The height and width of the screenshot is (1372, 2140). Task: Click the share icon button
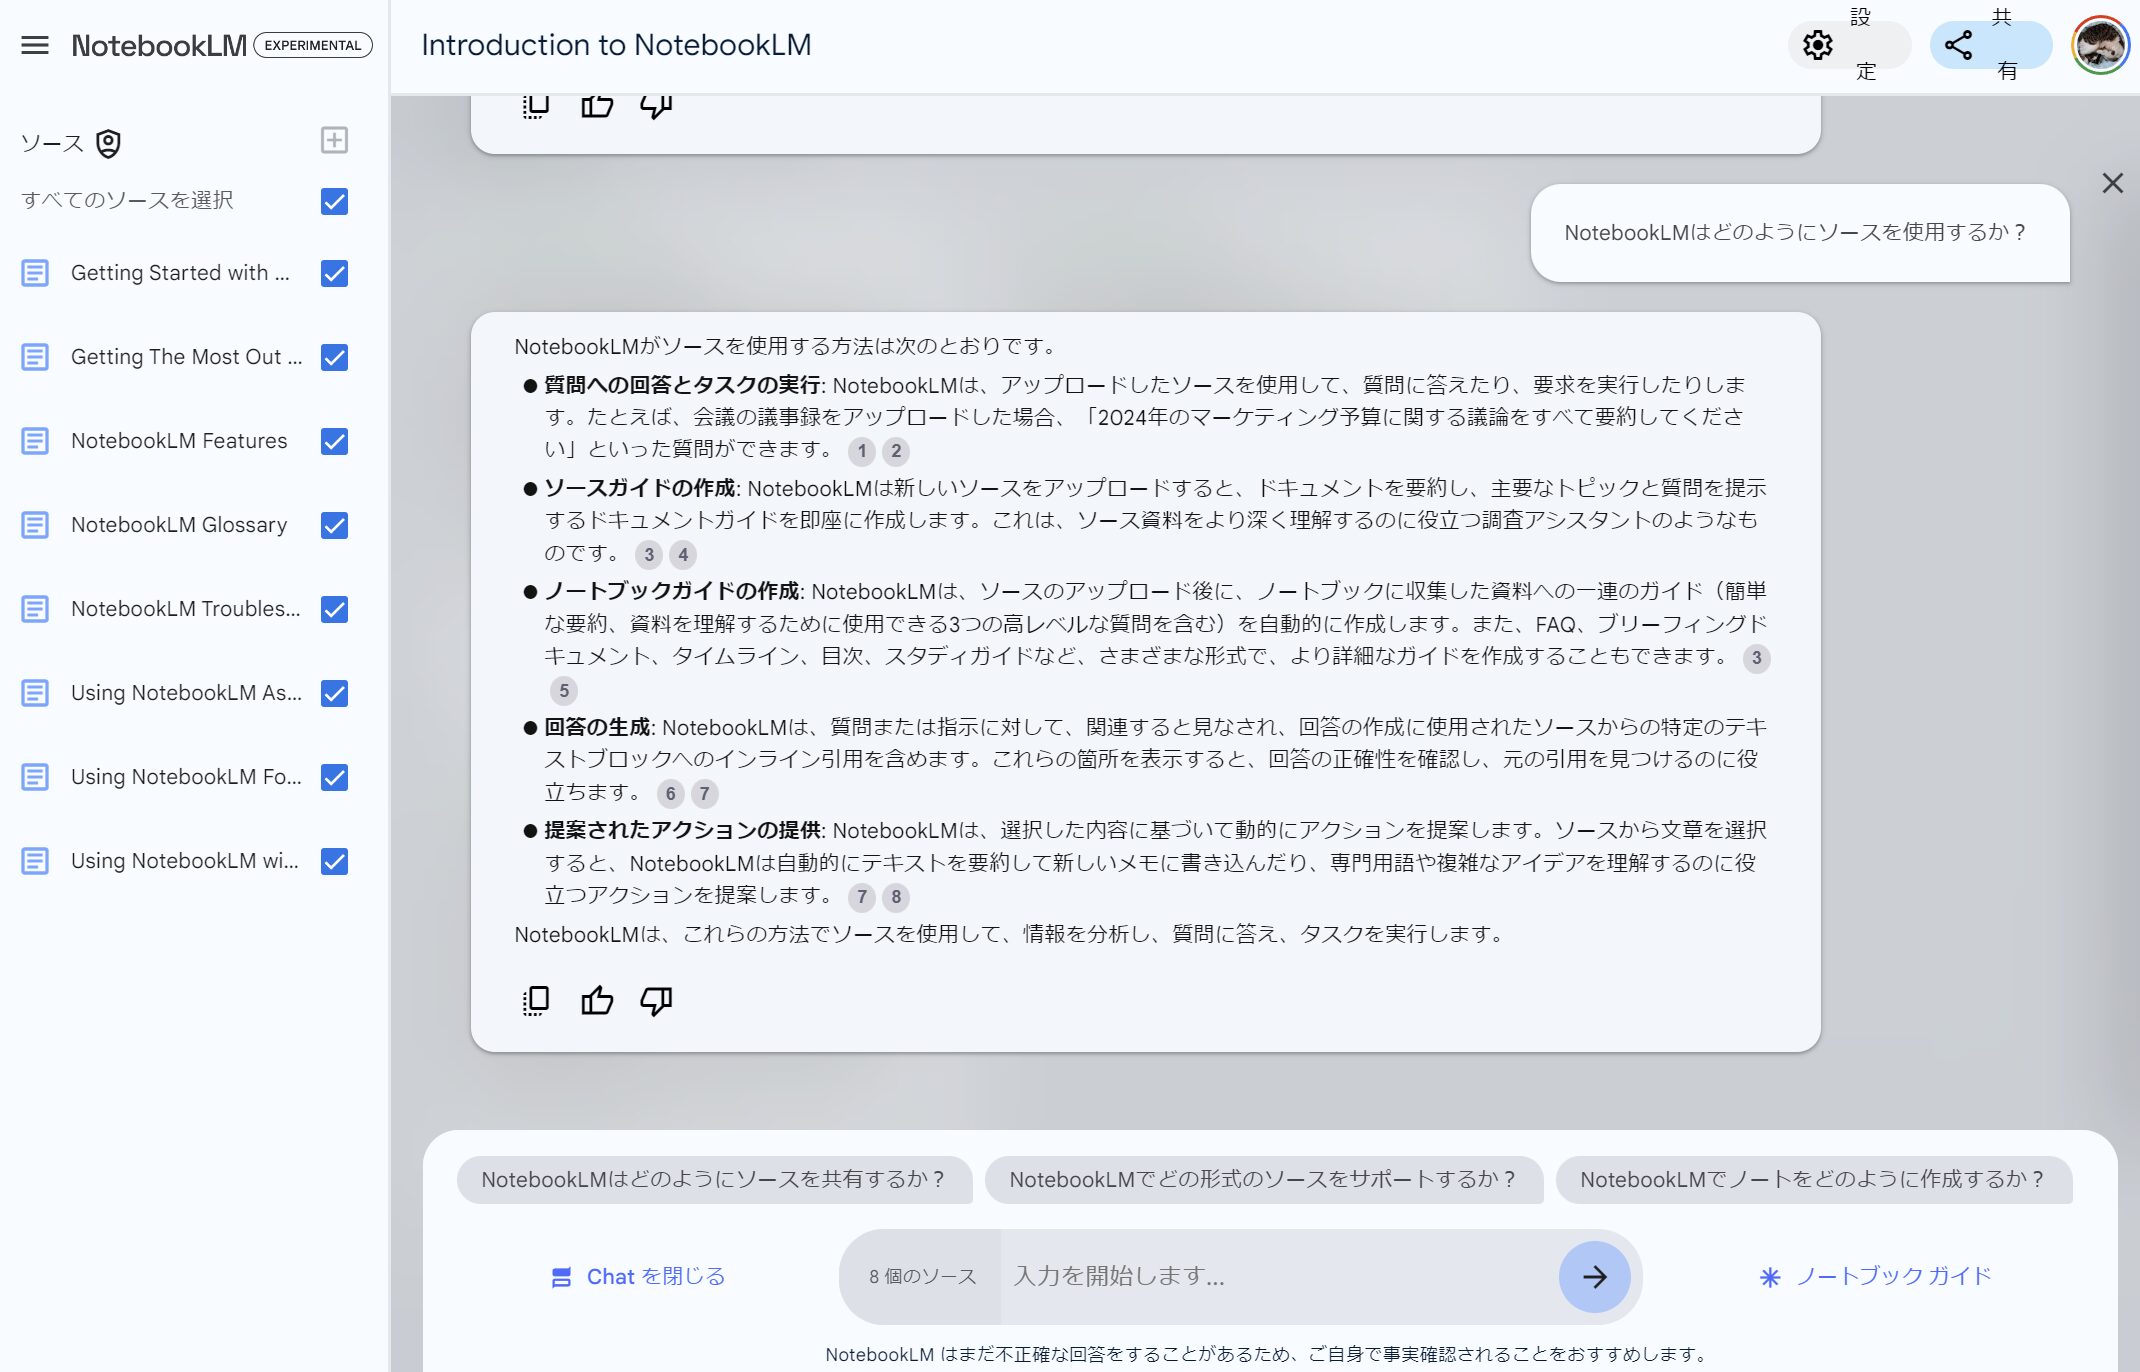point(1958,45)
